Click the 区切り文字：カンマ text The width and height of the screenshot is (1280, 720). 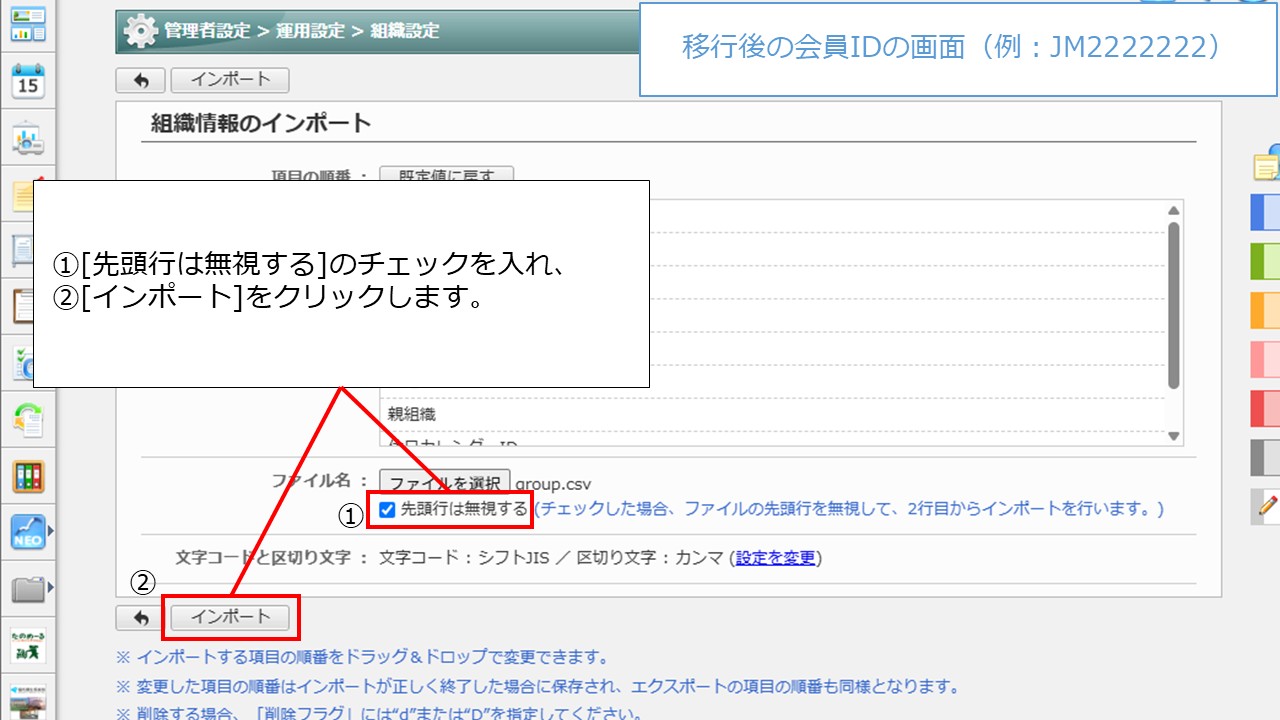tap(650, 558)
